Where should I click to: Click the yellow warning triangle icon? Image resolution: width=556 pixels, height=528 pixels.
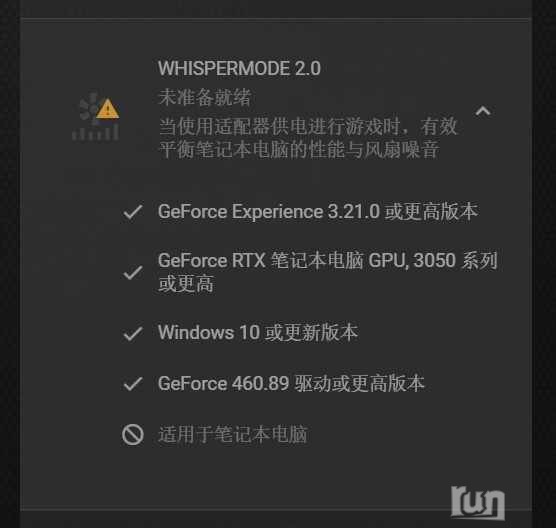(x=107, y=109)
